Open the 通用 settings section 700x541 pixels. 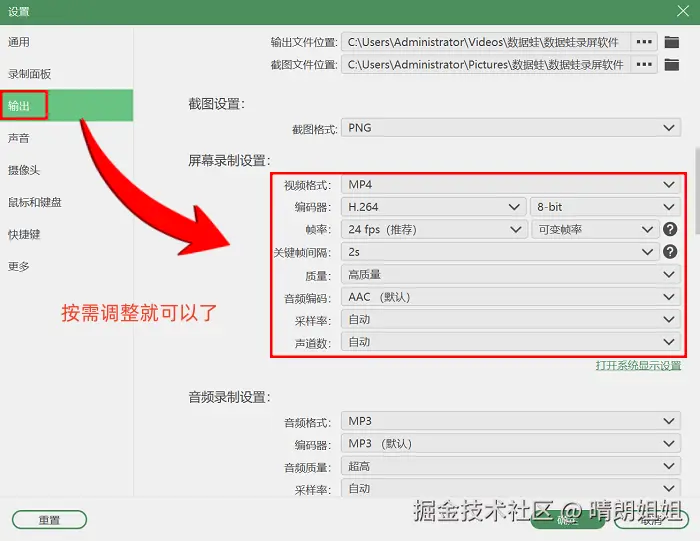point(67,42)
